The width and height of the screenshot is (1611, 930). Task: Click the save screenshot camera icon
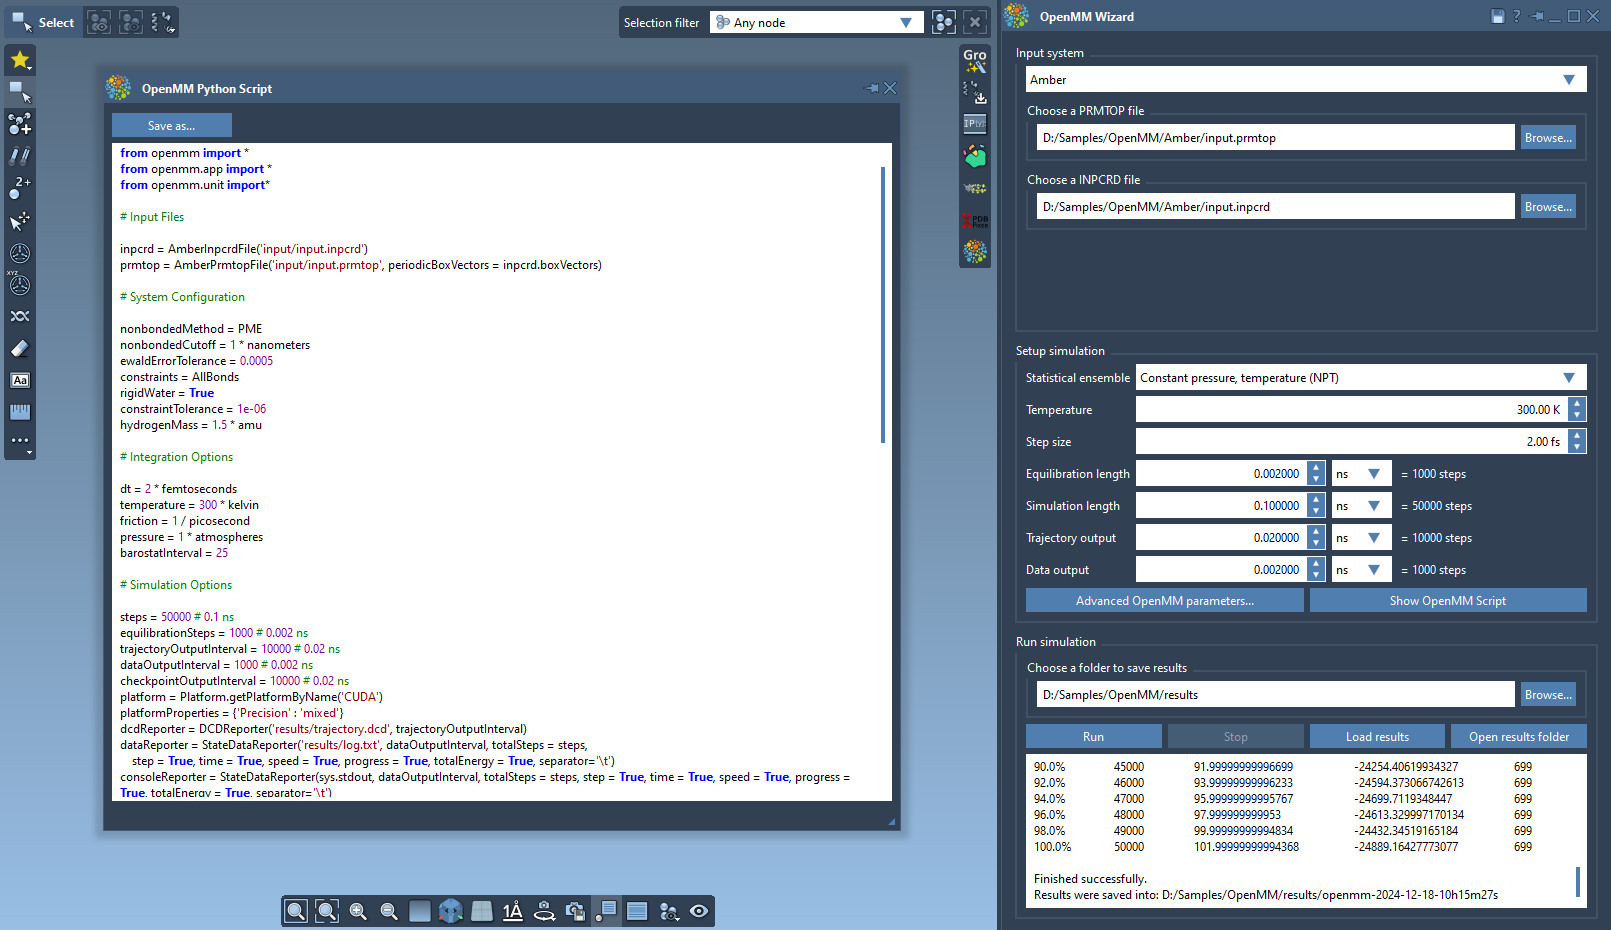(x=575, y=911)
